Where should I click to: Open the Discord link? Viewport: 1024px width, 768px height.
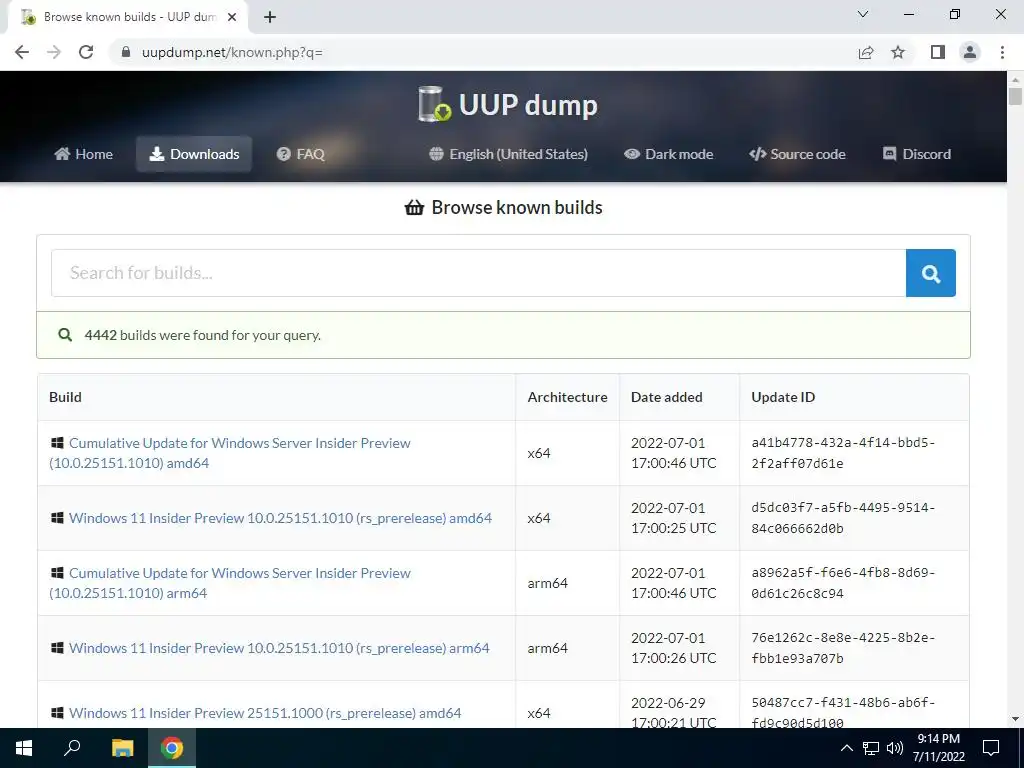[917, 154]
